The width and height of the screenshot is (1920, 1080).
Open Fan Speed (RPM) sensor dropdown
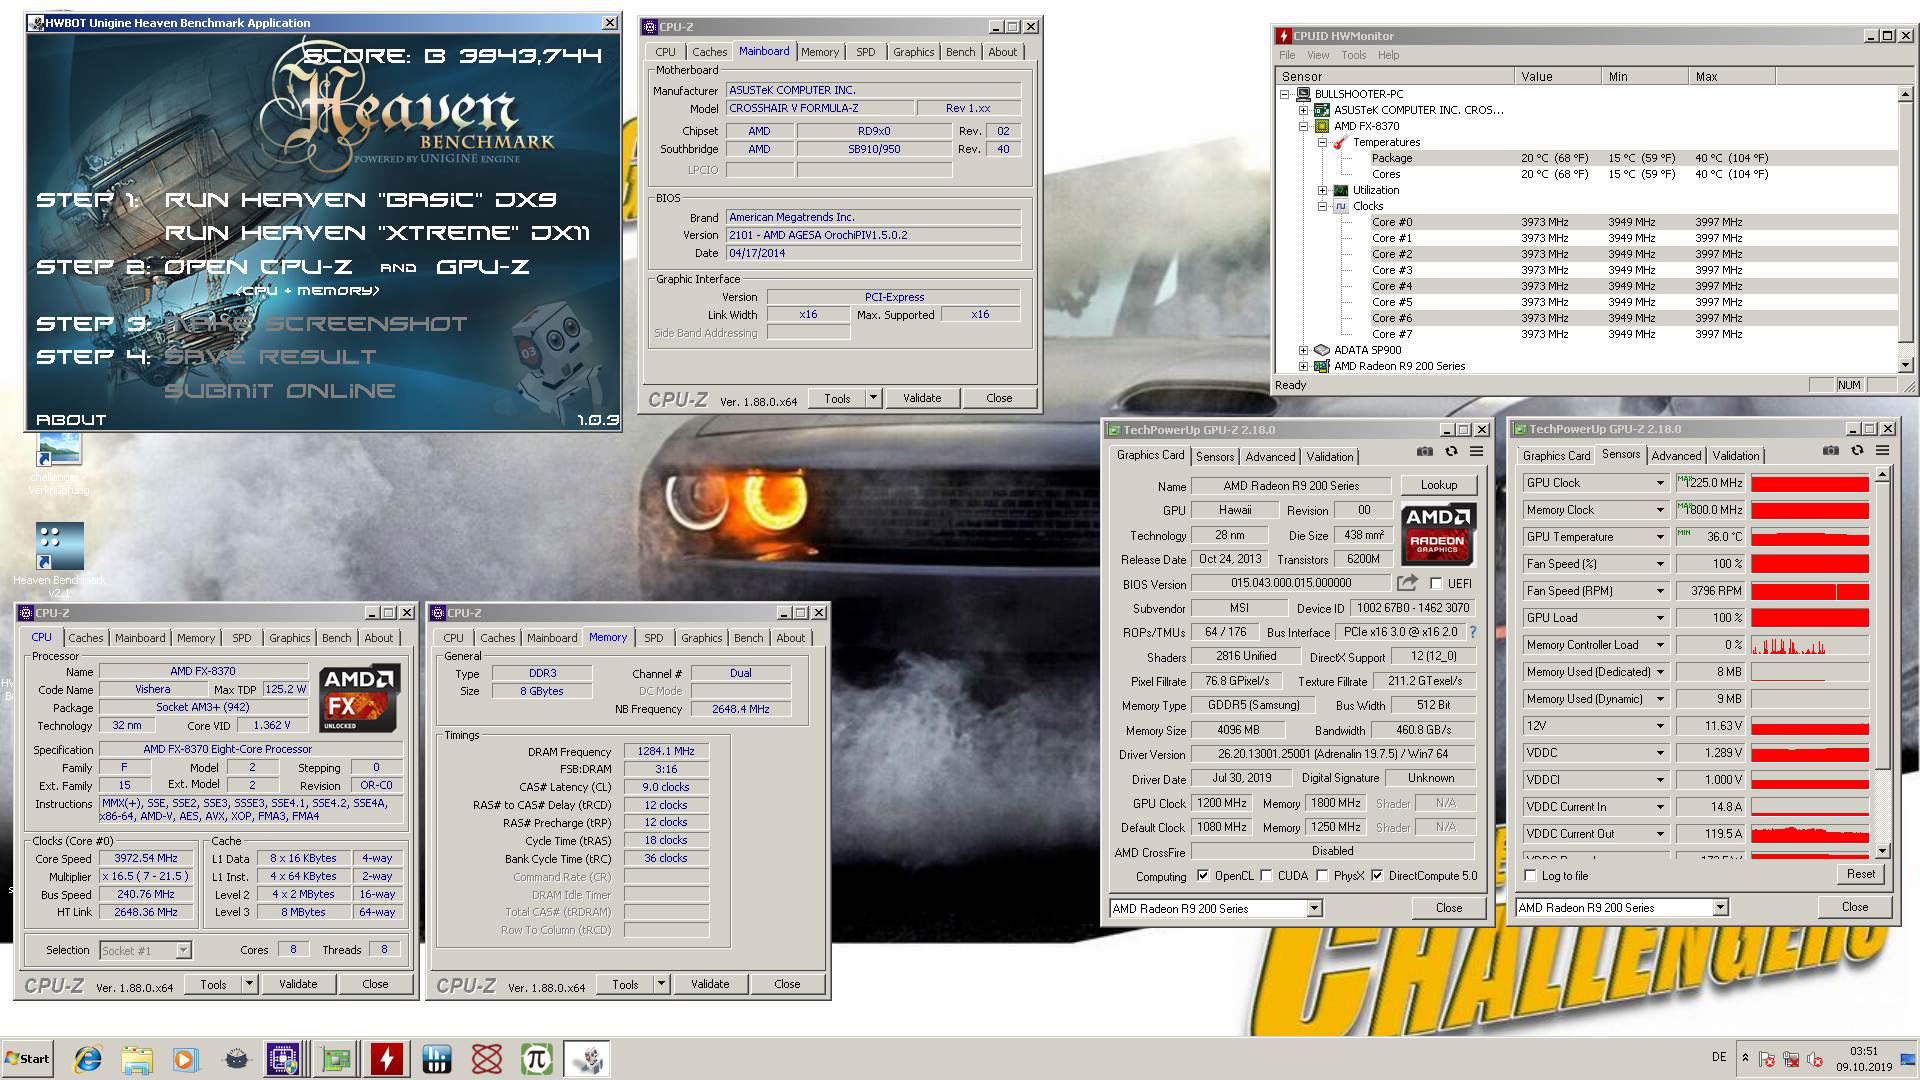pyautogui.click(x=1659, y=591)
